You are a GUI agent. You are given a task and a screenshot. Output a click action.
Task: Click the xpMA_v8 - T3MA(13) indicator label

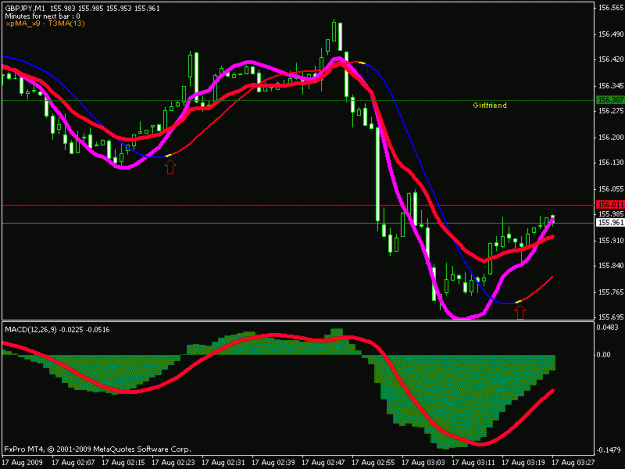(x=45, y=23)
